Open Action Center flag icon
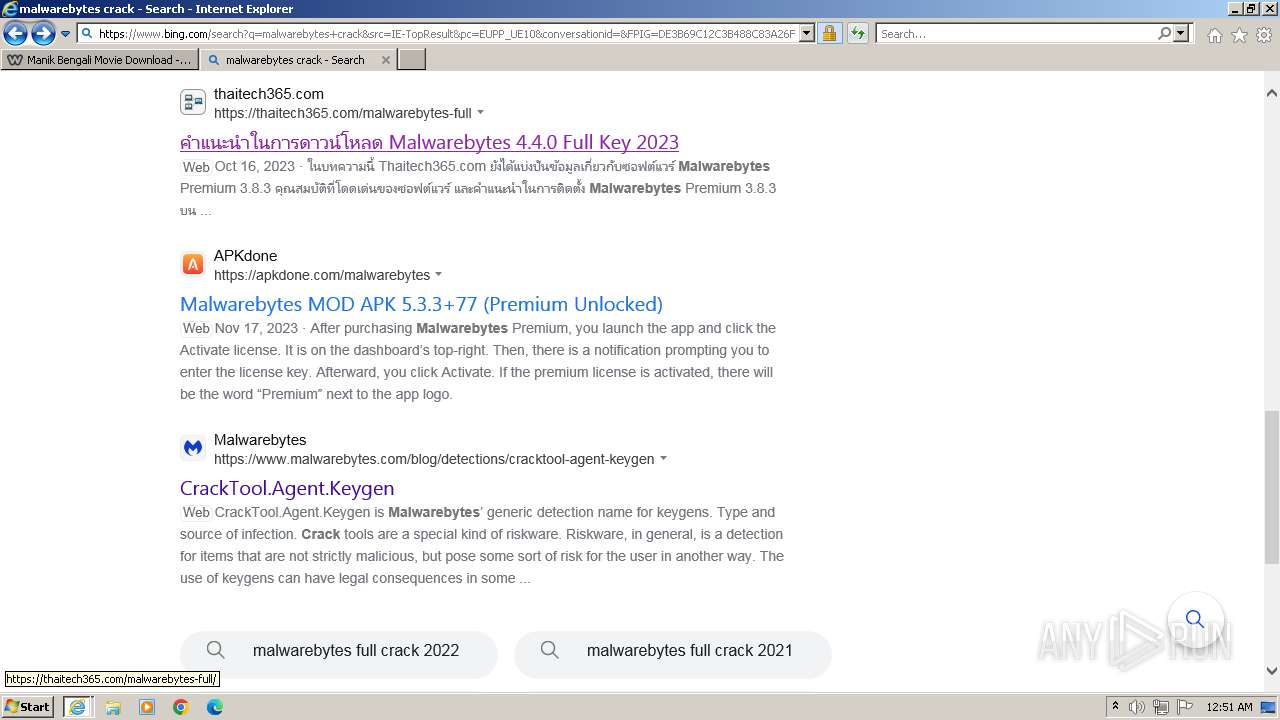1280x720 pixels. click(1184, 707)
